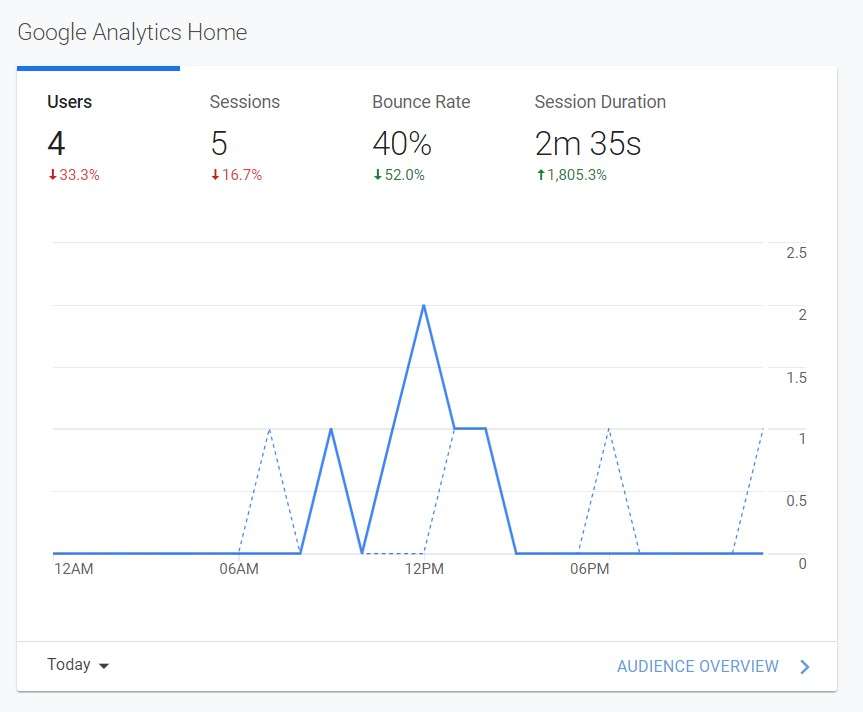The height and width of the screenshot is (712, 863).
Task: Click the 12PM x-axis label
Action: 424,568
